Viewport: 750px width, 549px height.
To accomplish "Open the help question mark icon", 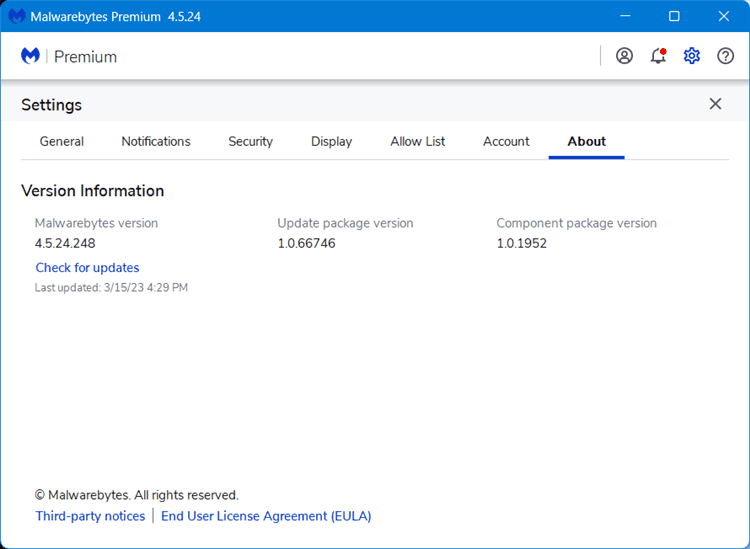I will tap(726, 56).
